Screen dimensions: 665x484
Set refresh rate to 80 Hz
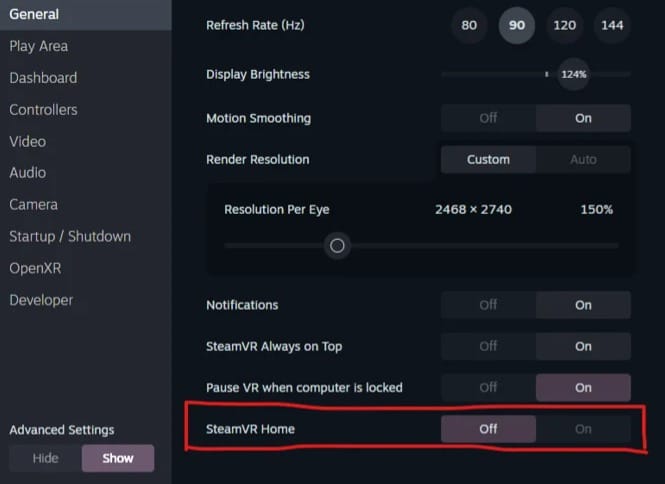(469, 25)
